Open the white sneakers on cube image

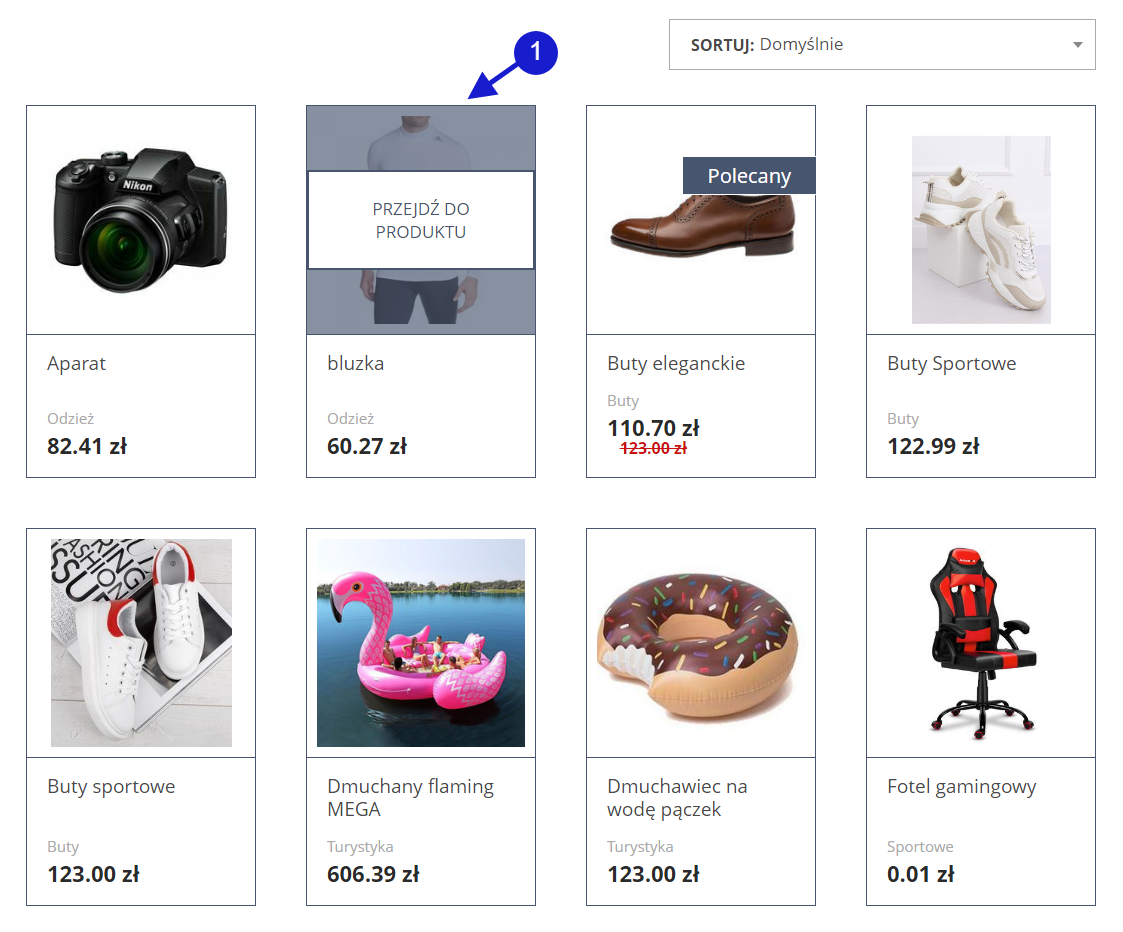click(980, 229)
